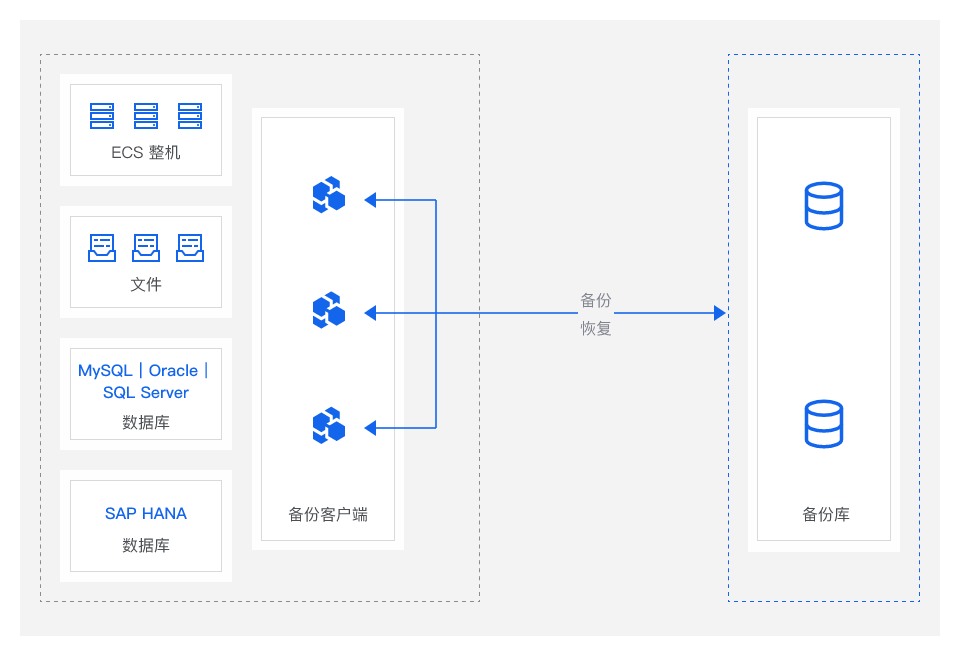Click the '备份客户端' label
Viewport: 960px width, 656px height.
click(x=328, y=514)
